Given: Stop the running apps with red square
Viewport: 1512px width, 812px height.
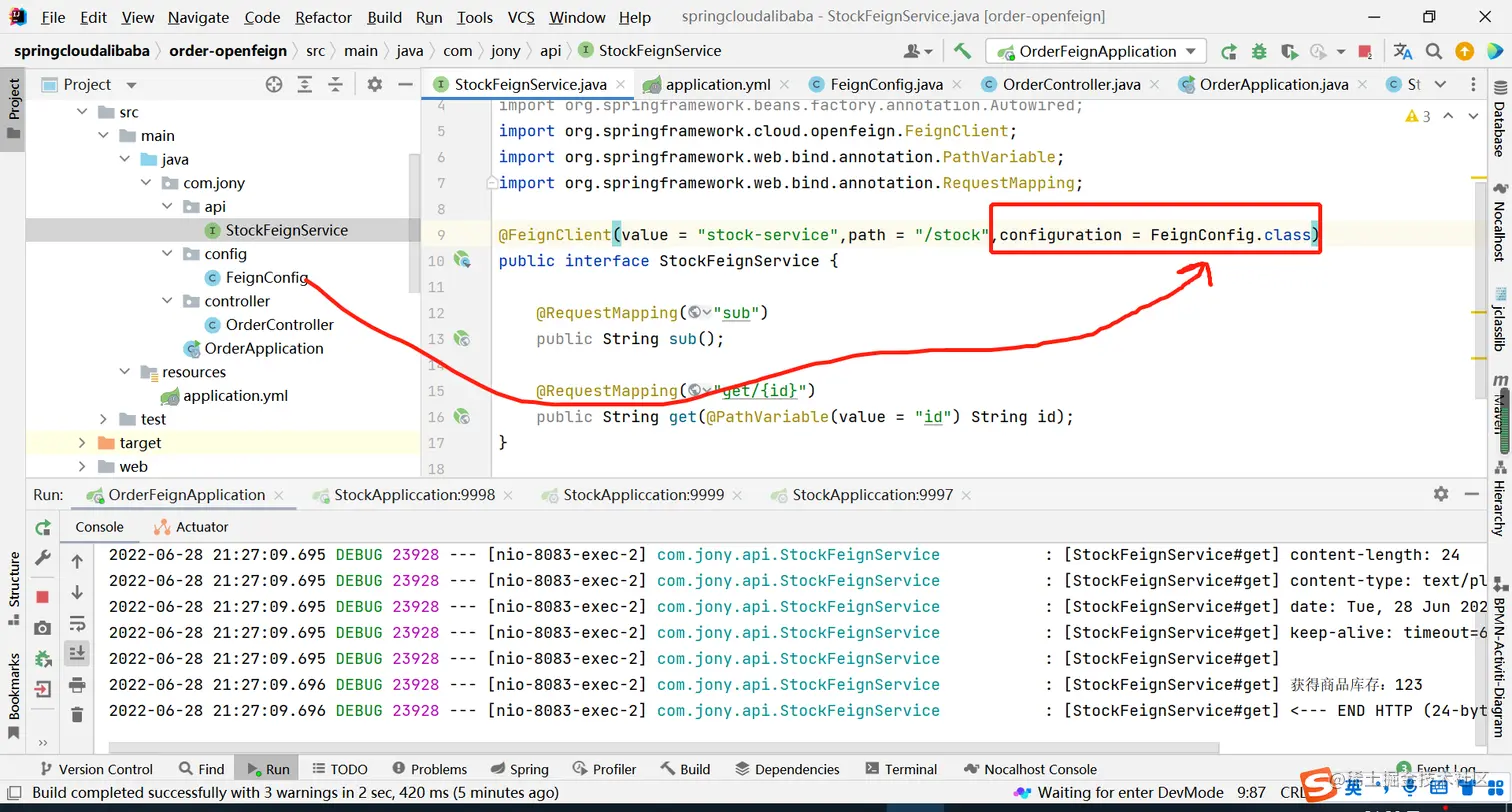Looking at the screenshot, I should click(1365, 51).
